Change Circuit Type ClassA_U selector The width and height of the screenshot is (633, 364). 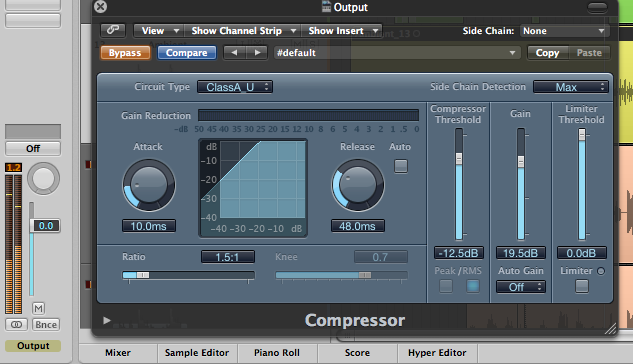tap(235, 87)
